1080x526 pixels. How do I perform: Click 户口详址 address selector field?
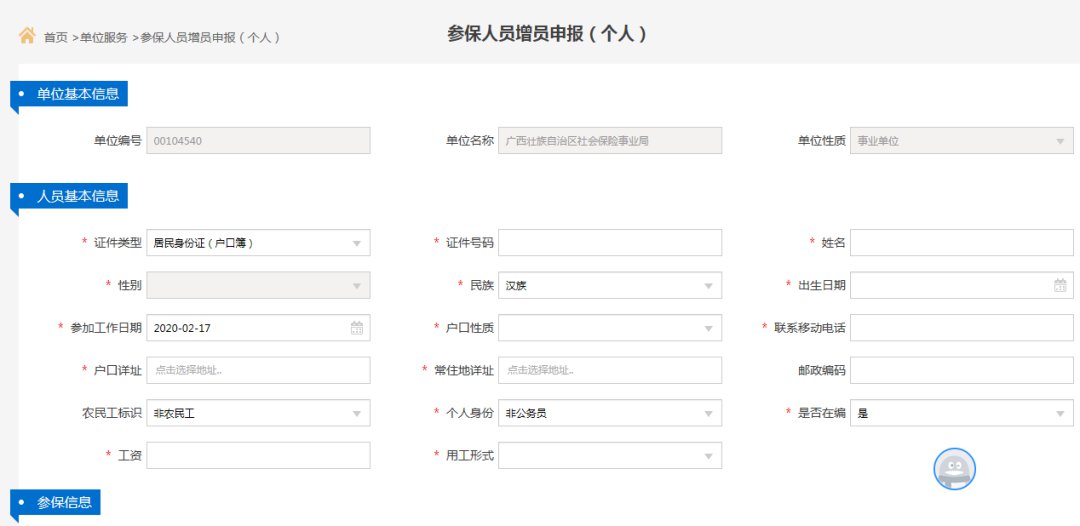tap(258, 370)
